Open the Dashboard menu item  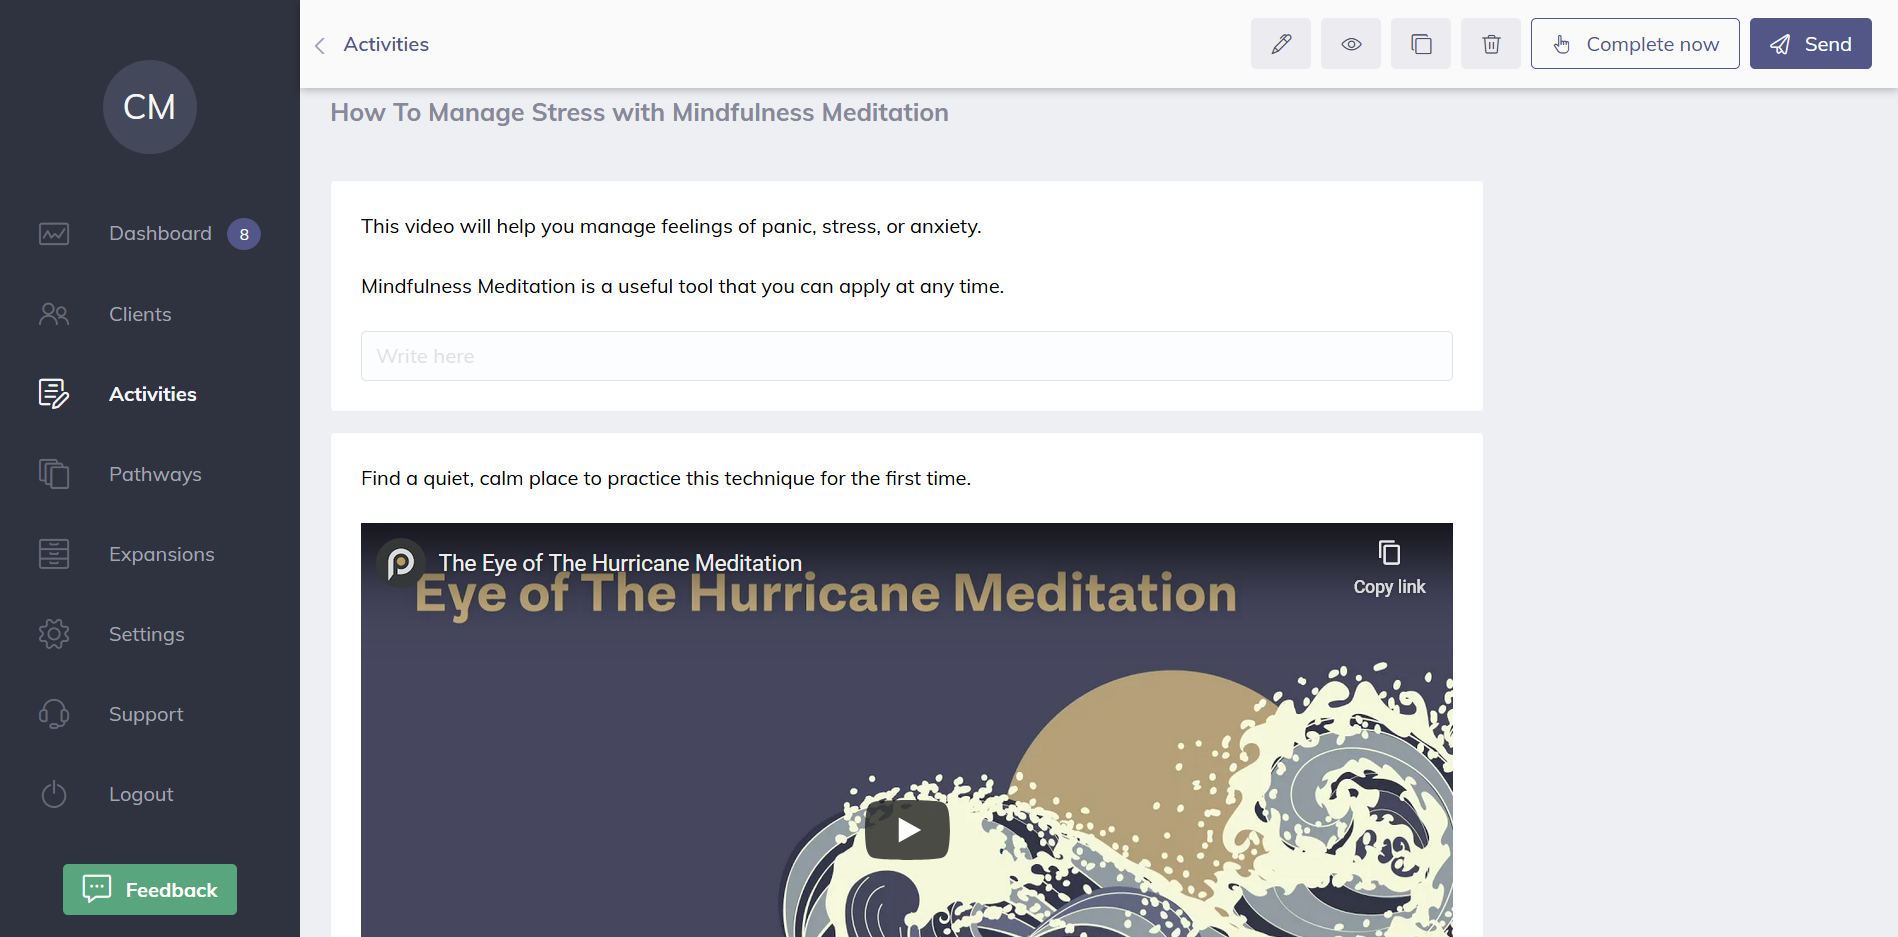pos(160,234)
